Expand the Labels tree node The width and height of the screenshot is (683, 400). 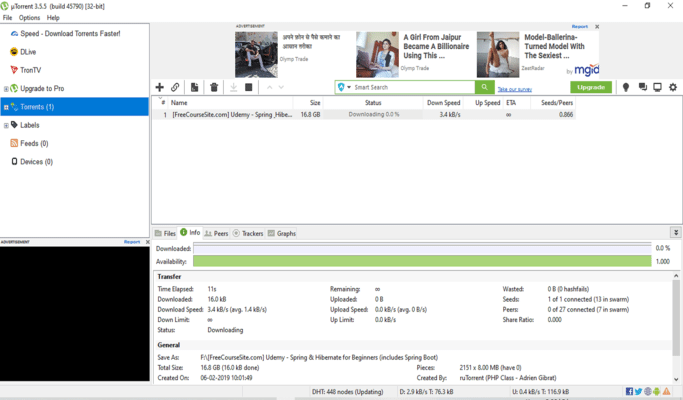click(6, 125)
